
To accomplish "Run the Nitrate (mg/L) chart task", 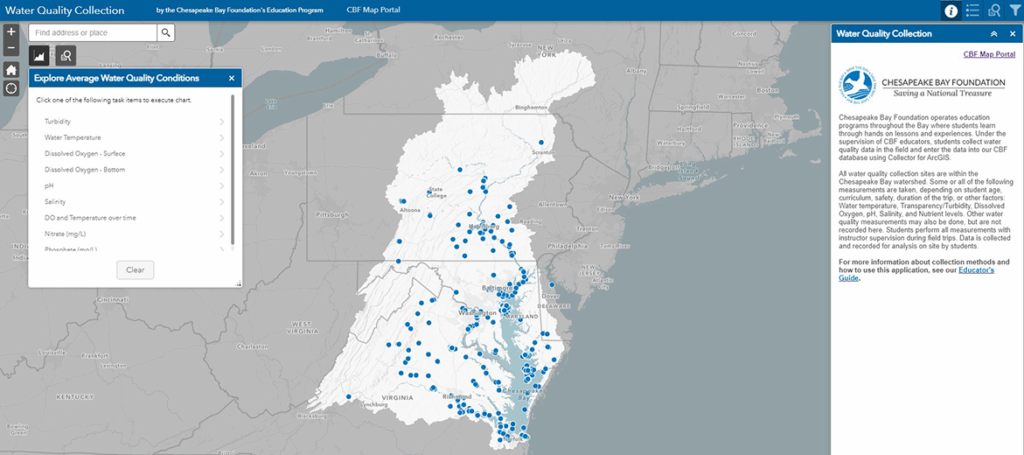I will 134,234.
